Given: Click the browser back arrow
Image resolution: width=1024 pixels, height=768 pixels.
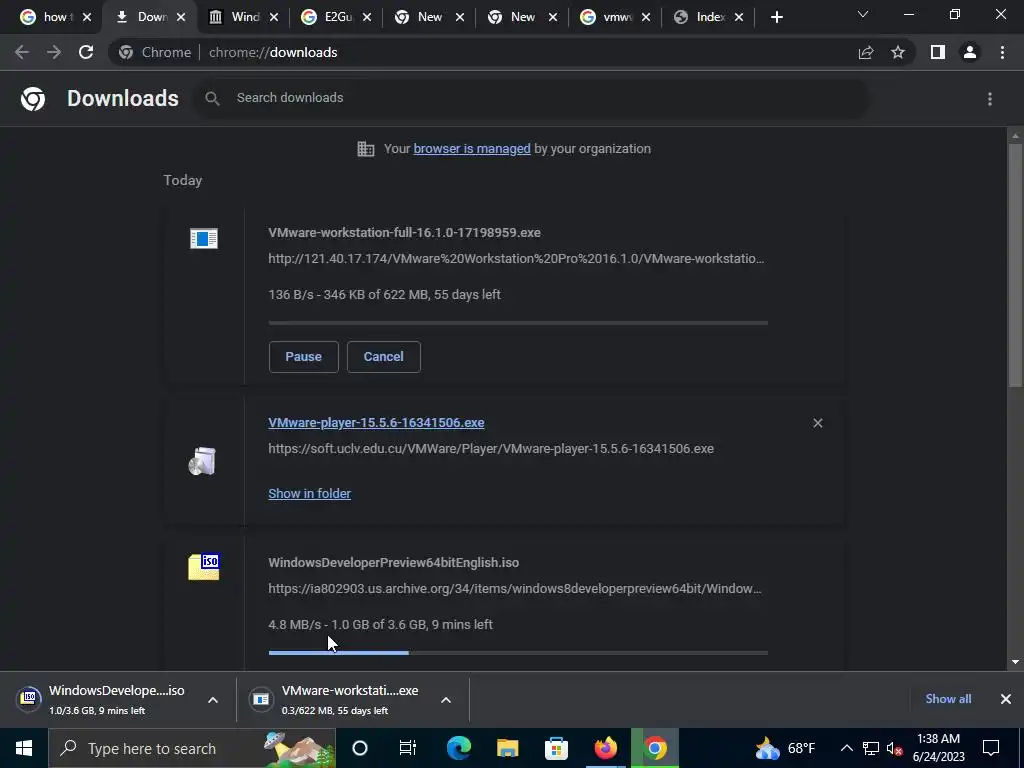Looking at the screenshot, I should coord(22,52).
